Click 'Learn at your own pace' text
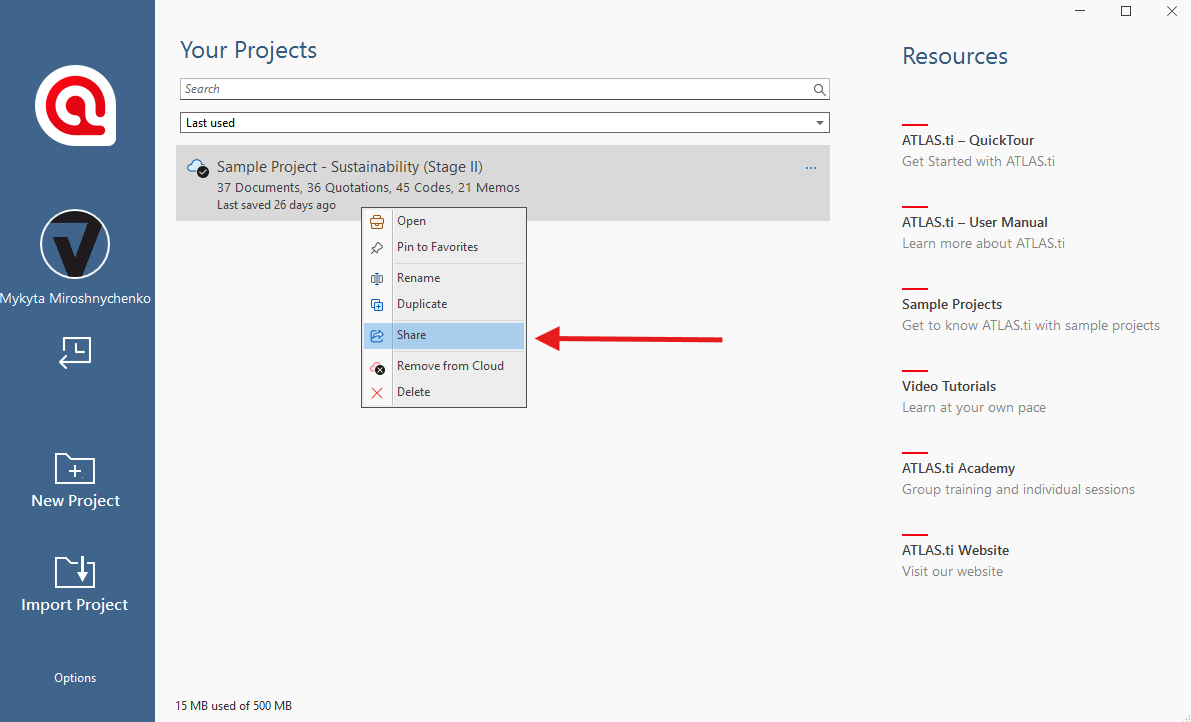Screen dimensions: 1191x722 click(974, 408)
